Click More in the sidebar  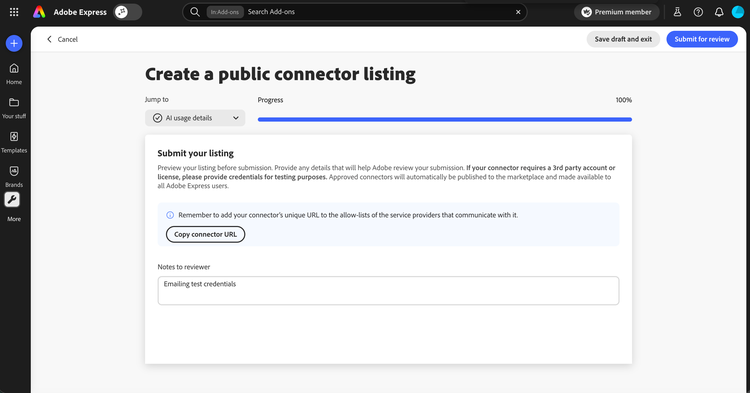click(14, 219)
